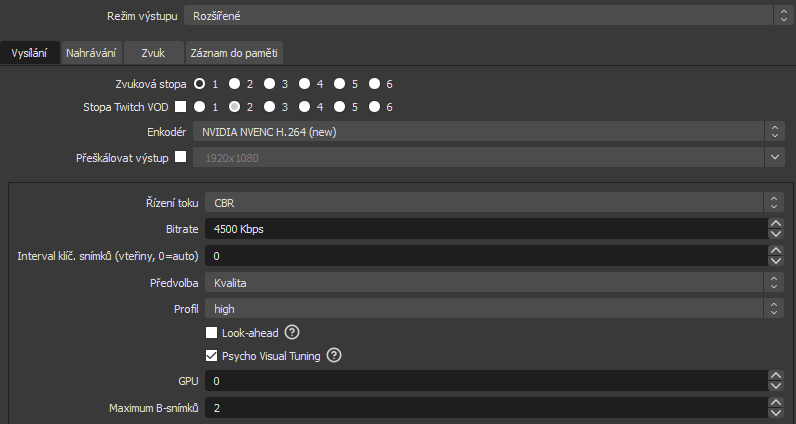Select Twitch VOD track 6
Screen dimensions: 796x424
(375, 107)
